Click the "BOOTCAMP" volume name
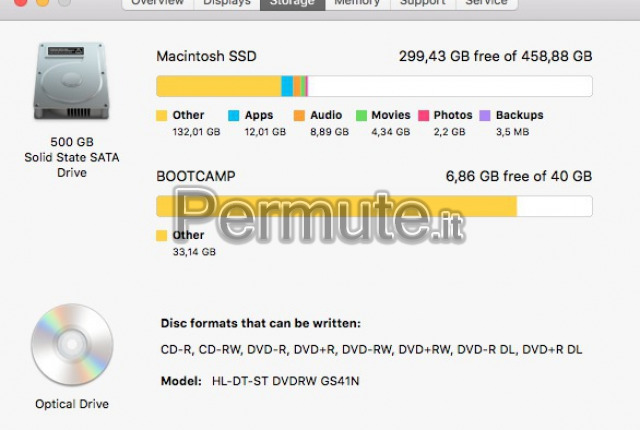Image resolution: width=640 pixels, height=430 pixels. pyautogui.click(x=196, y=176)
